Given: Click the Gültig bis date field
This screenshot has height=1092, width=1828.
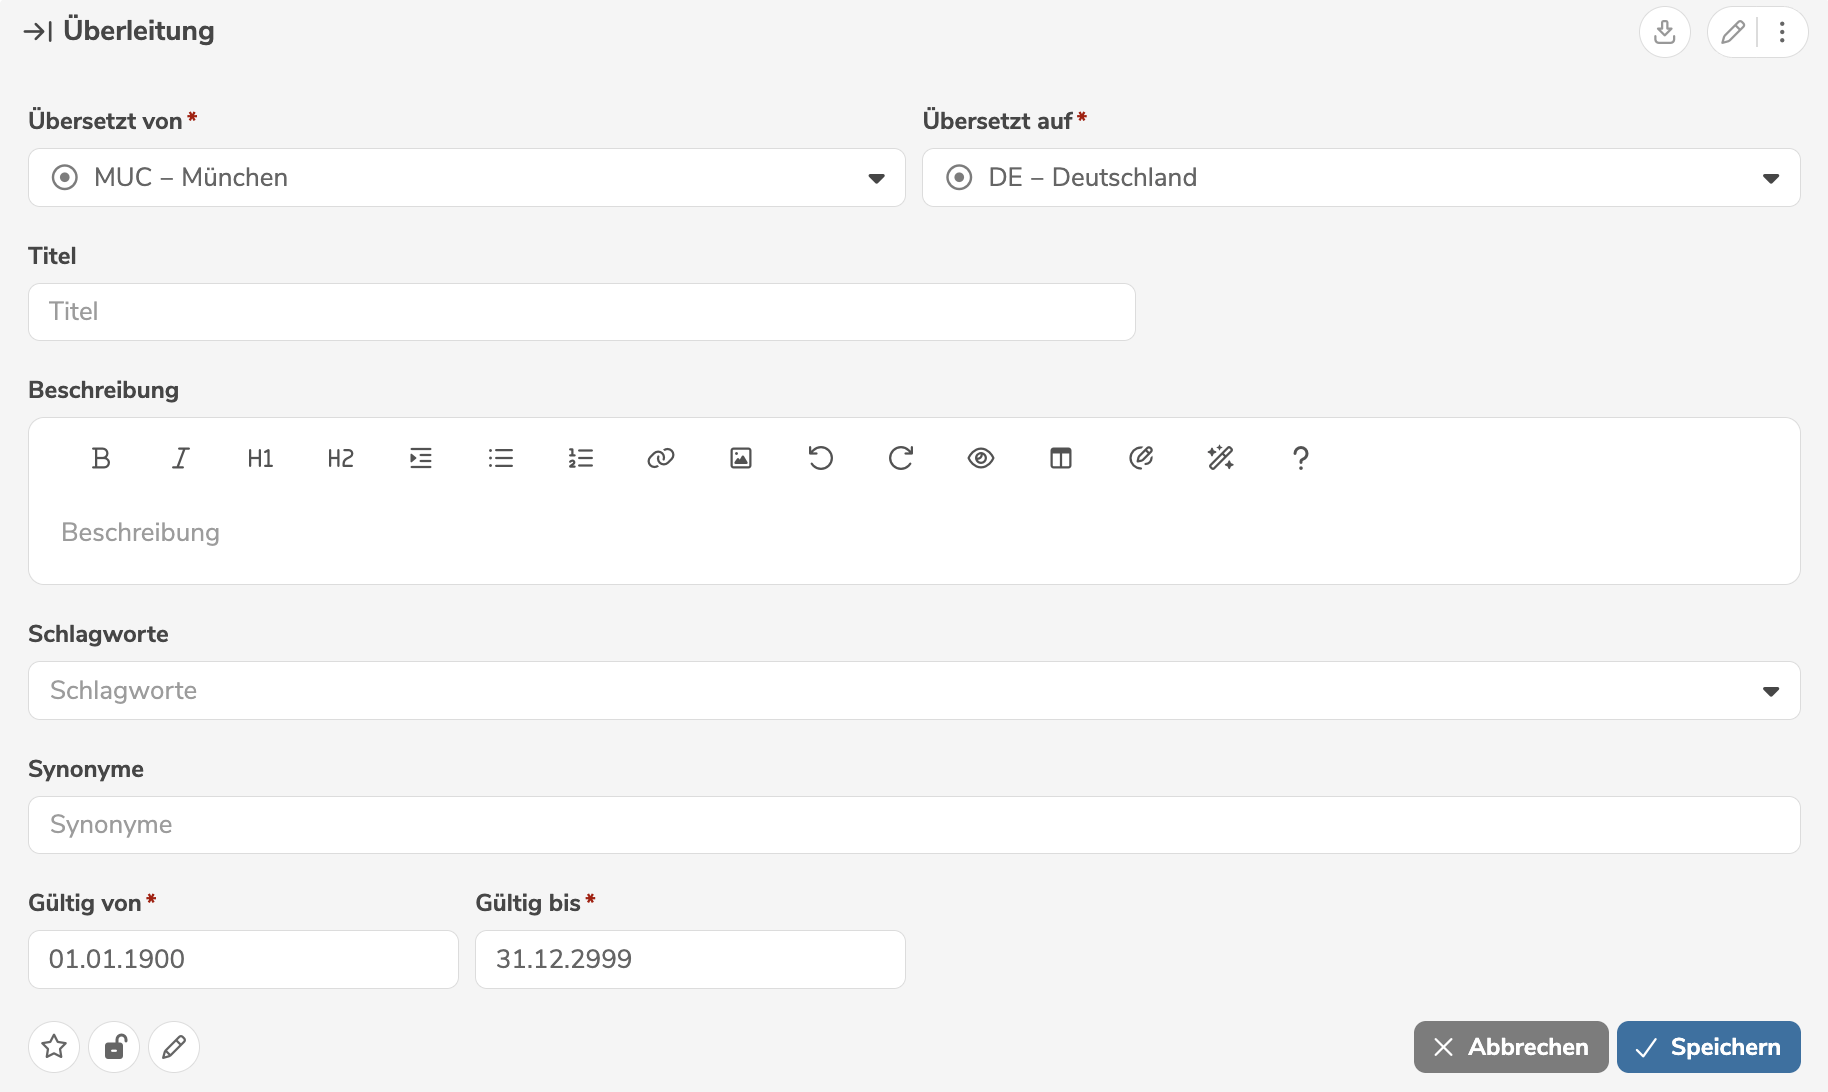Looking at the screenshot, I should click(690, 959).
